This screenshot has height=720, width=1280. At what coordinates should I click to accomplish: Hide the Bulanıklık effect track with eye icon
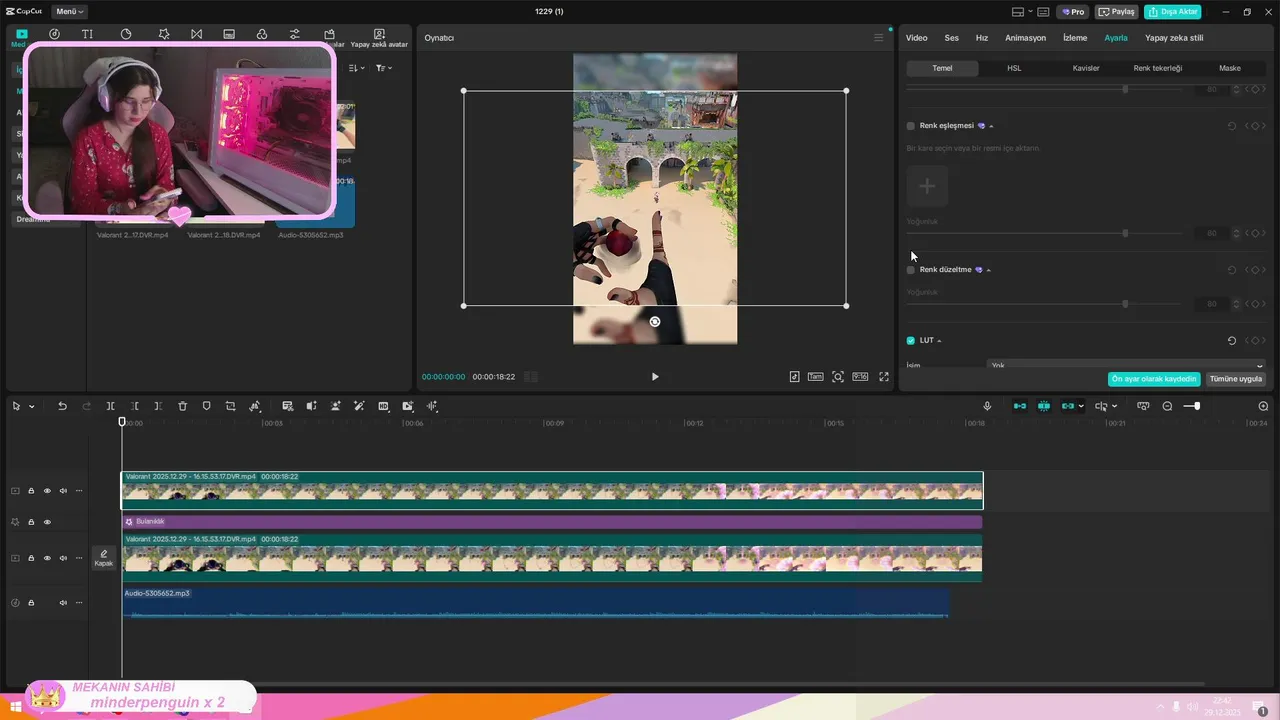pos(47,522)
